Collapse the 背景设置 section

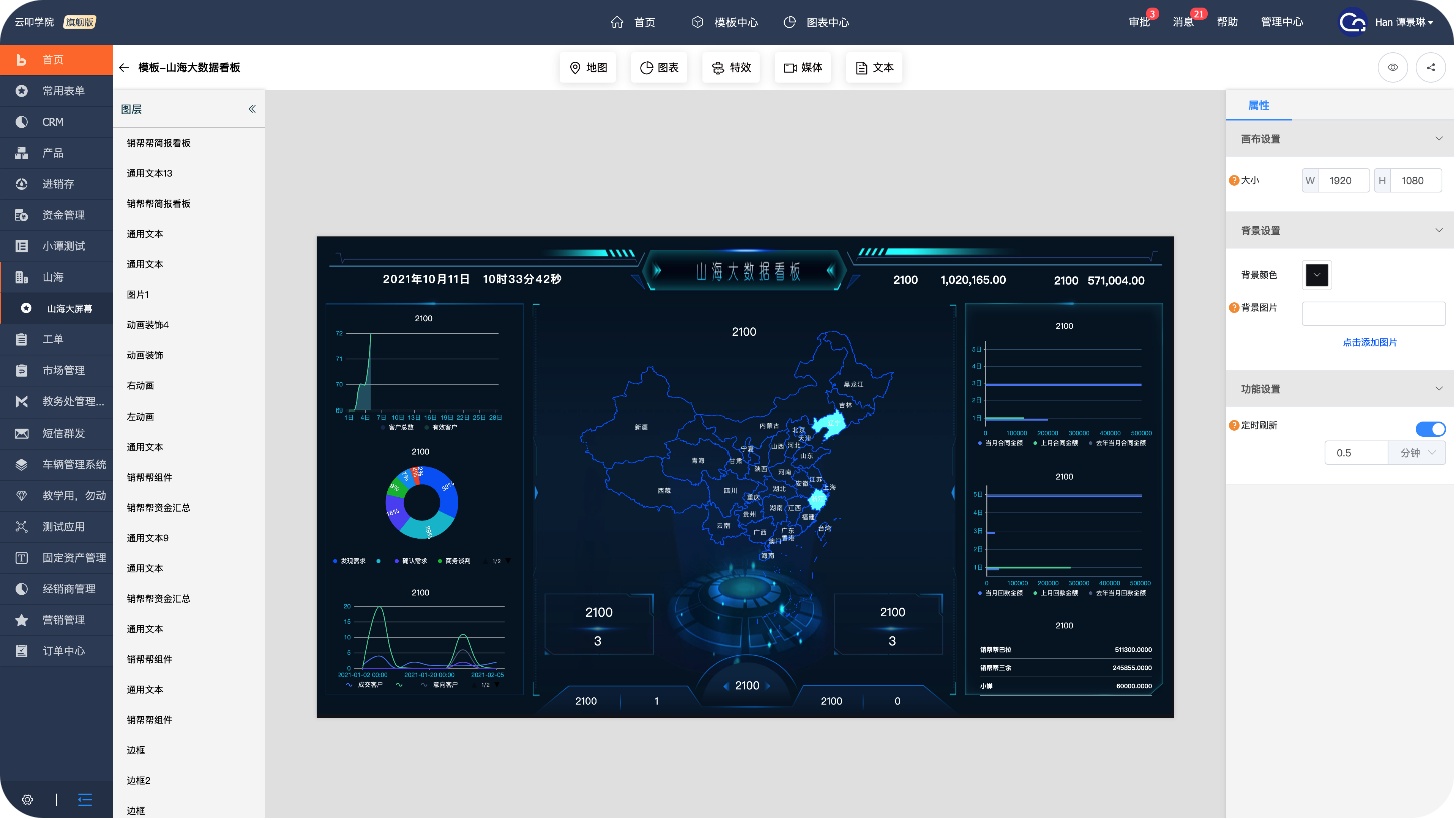tap(1439, 230)
